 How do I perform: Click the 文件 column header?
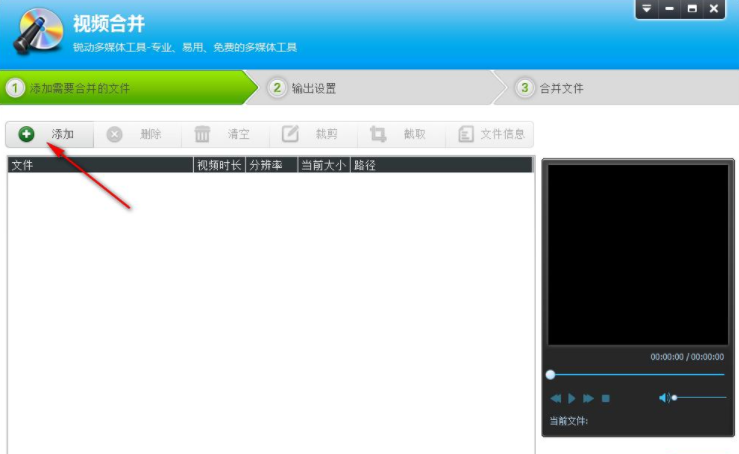click(100, 165)
